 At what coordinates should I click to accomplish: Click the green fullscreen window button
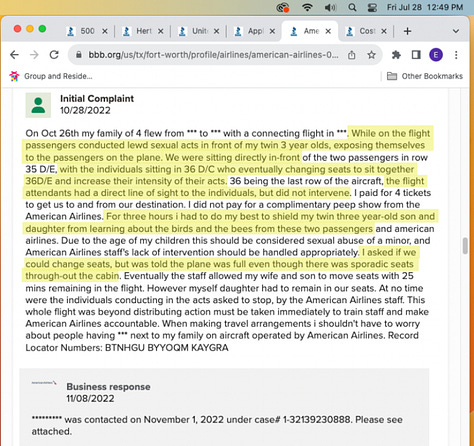click(x=42, y=29)
